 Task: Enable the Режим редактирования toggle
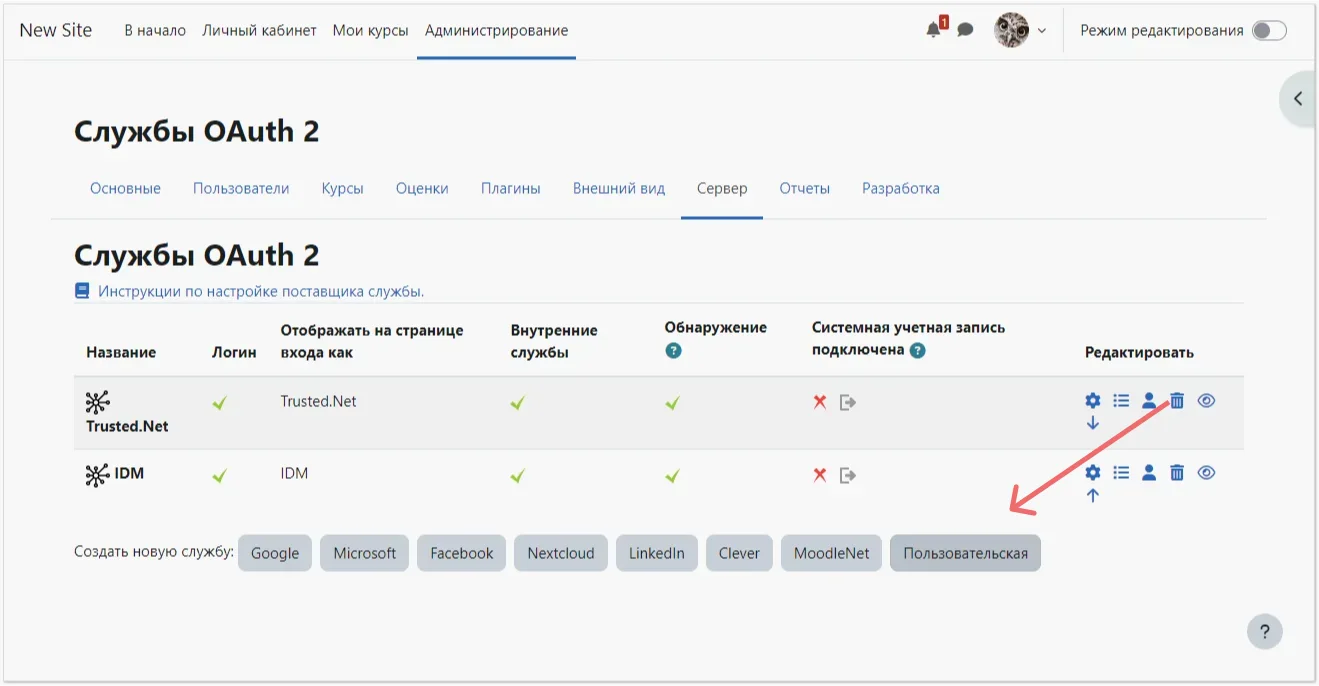point(1267,30)
